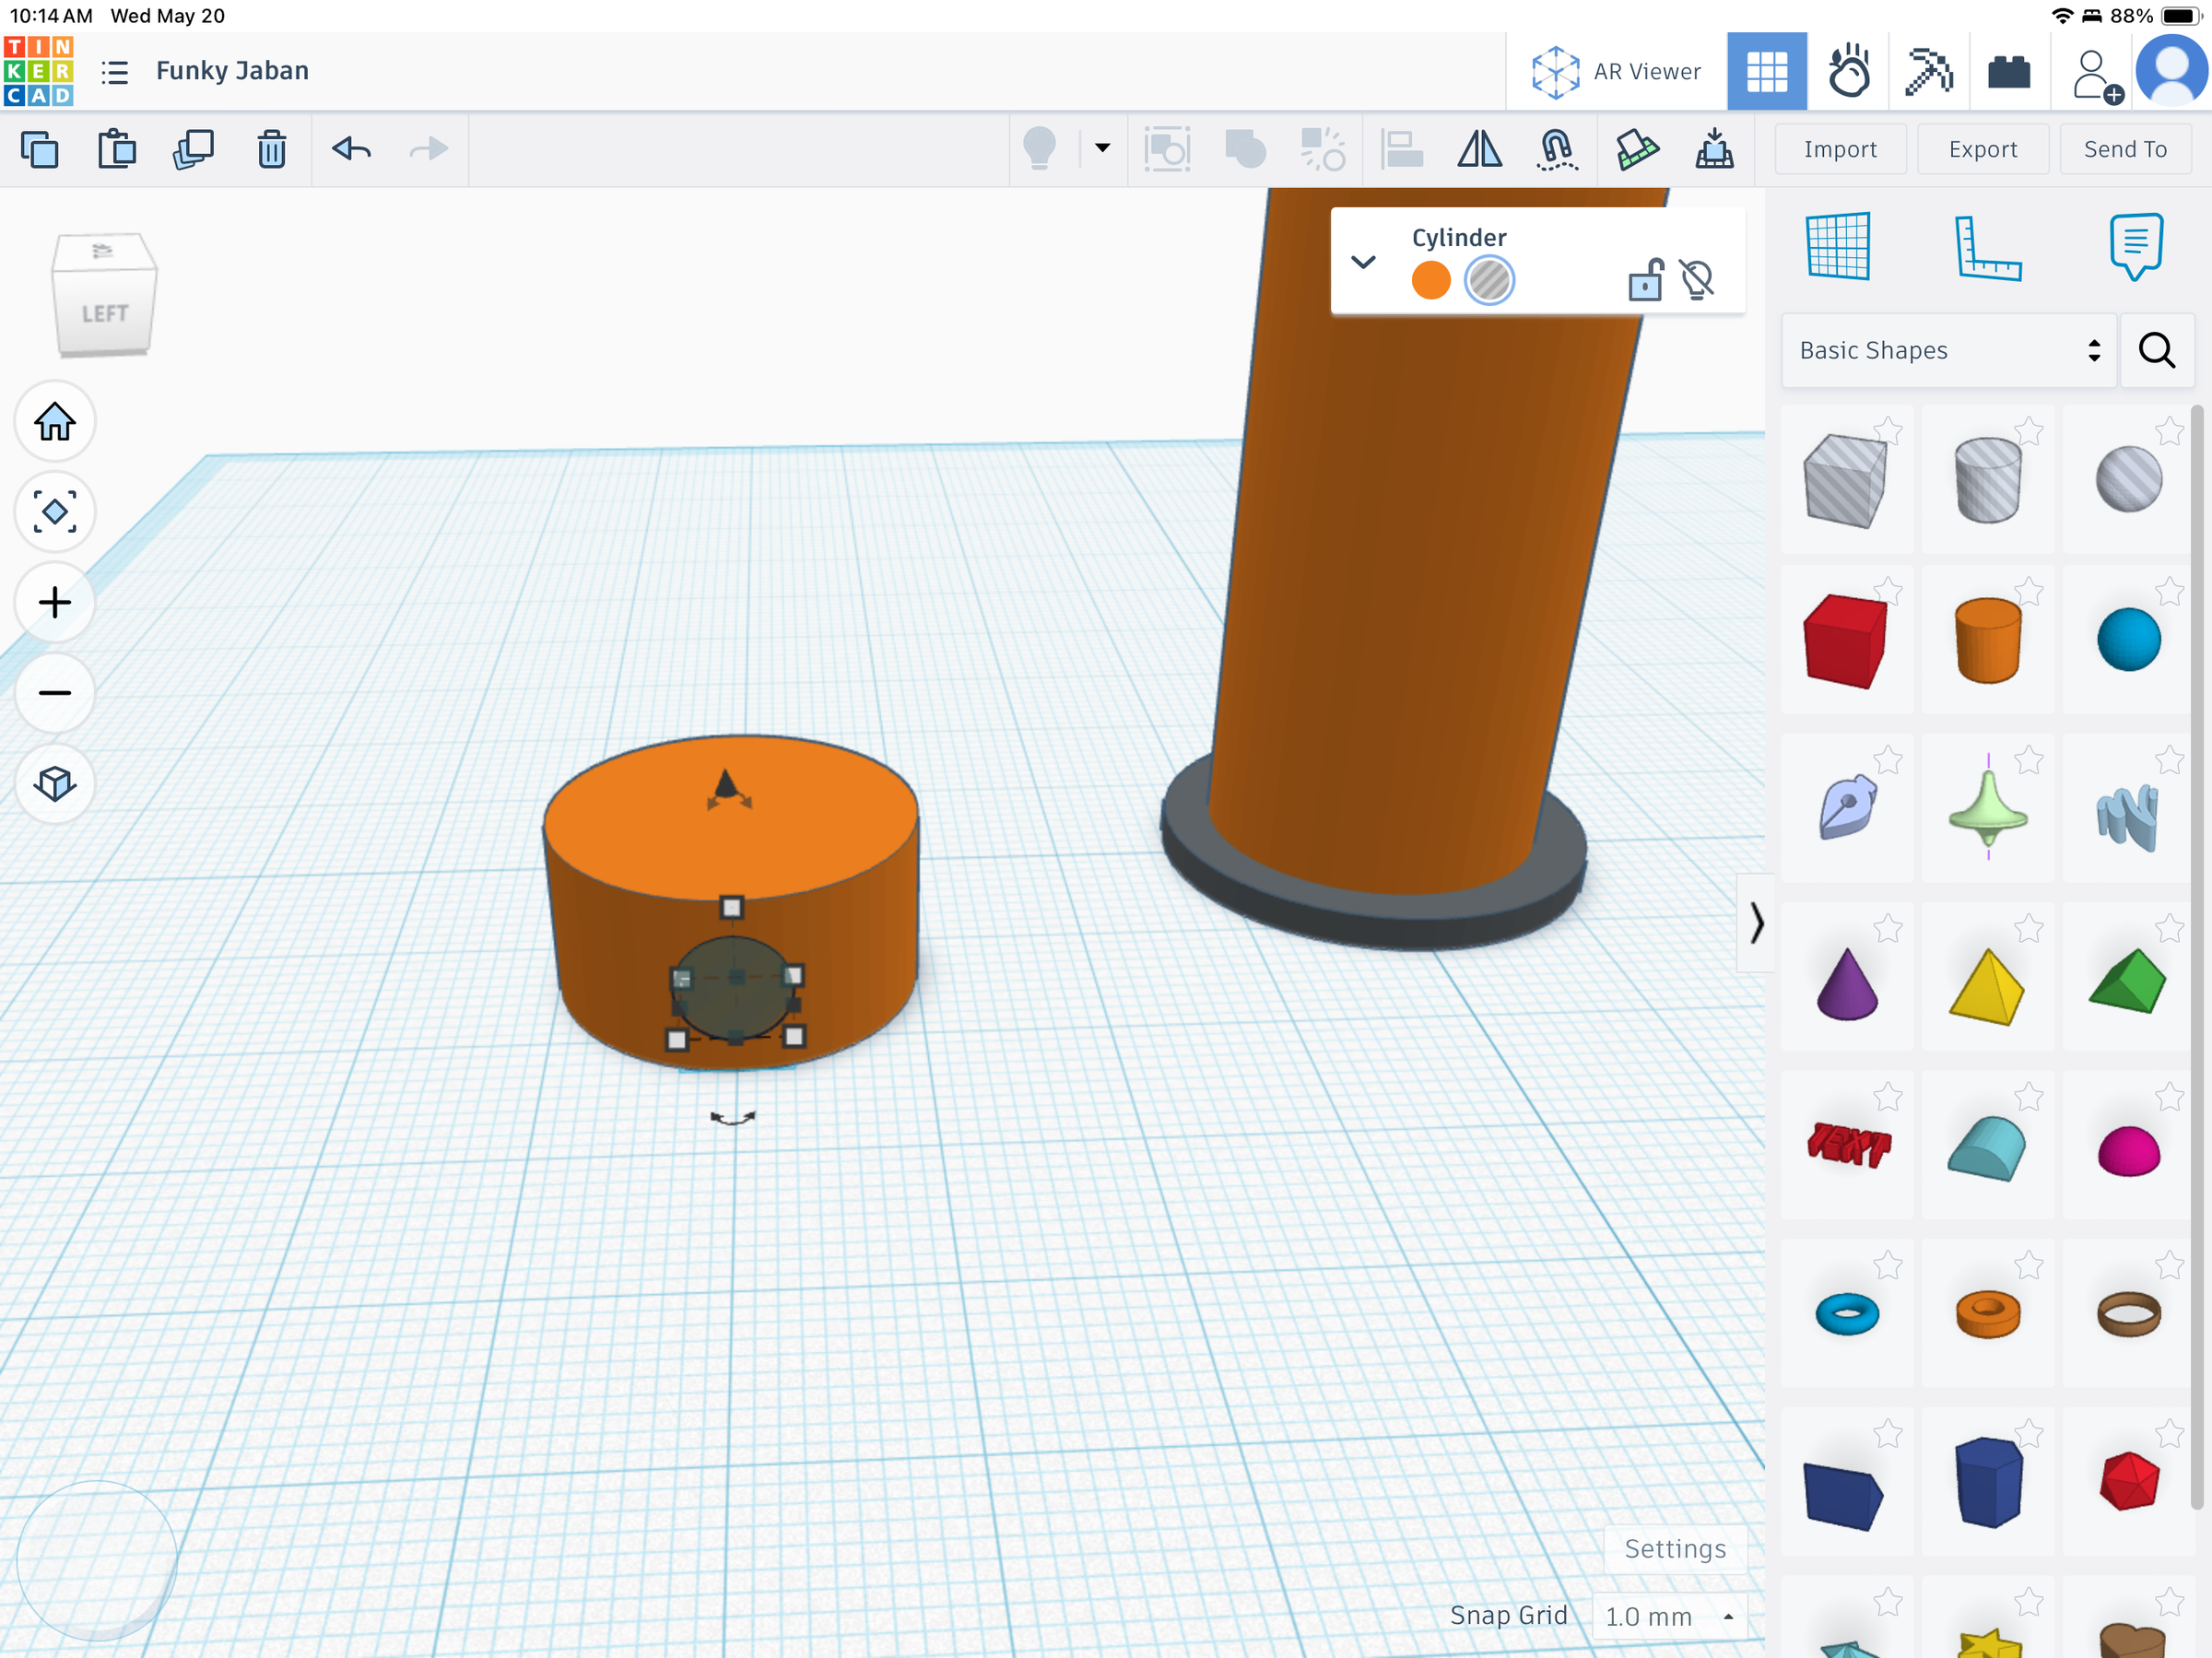This screenshot has height=1658, width=2212.
Task: Click the Align tool
Action: pos(1402,150)
